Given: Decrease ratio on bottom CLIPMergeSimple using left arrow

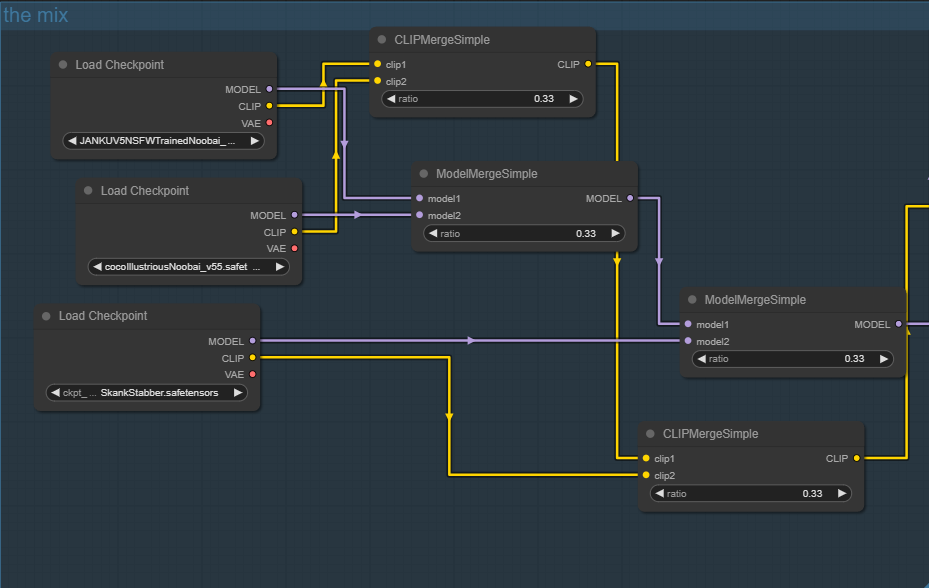Looking at the screenshot, I should [659, 493].
